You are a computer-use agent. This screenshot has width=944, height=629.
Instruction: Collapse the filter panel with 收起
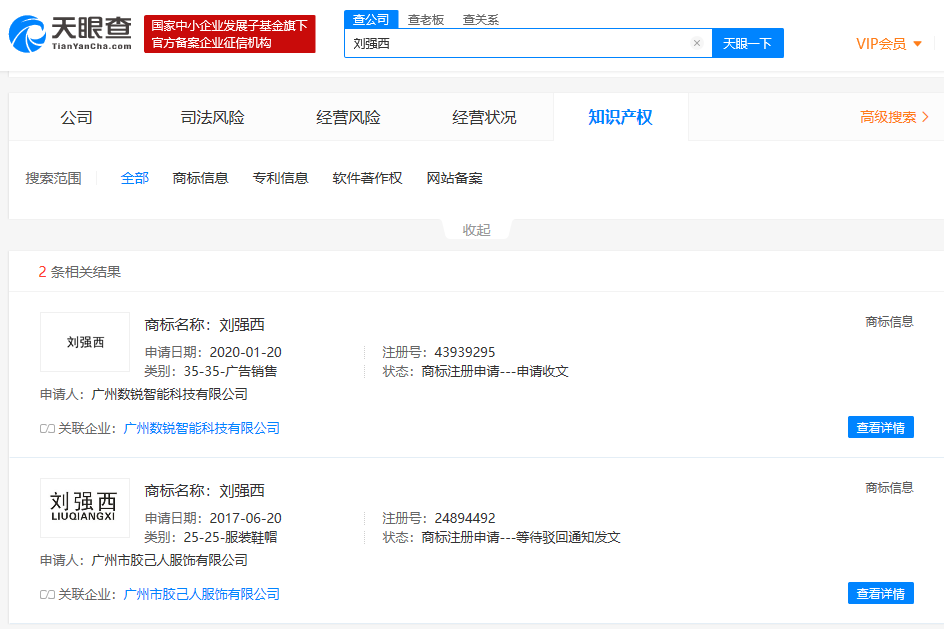(x=476, y=230)
